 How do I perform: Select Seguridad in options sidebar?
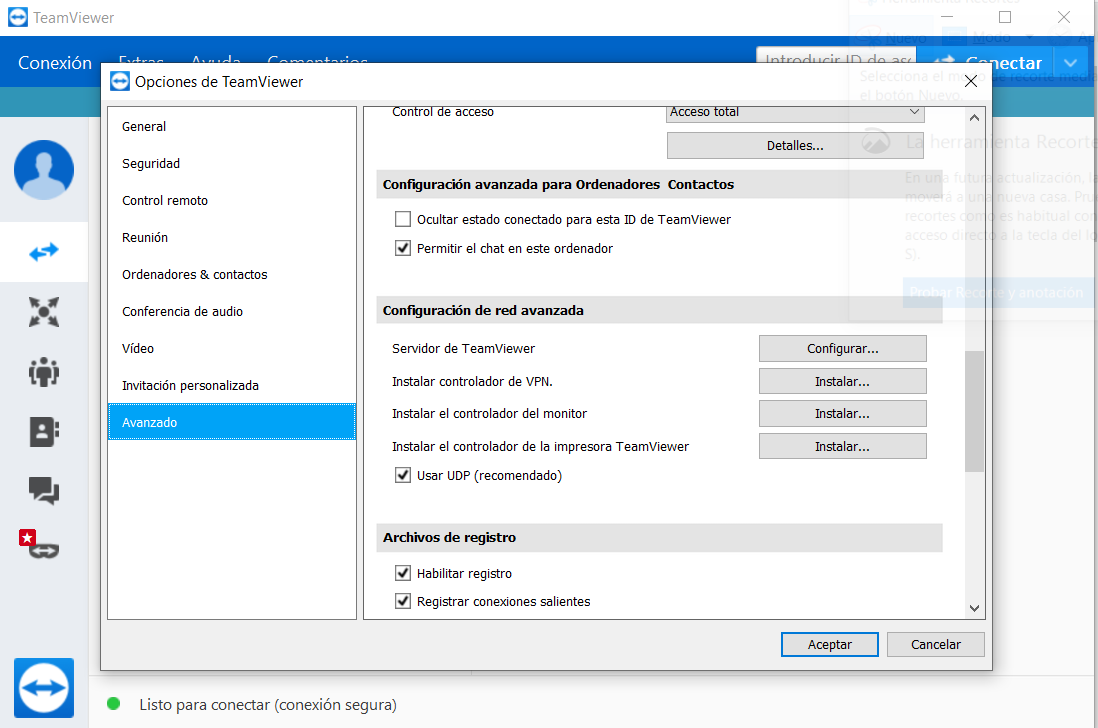(x=151, y=164)
